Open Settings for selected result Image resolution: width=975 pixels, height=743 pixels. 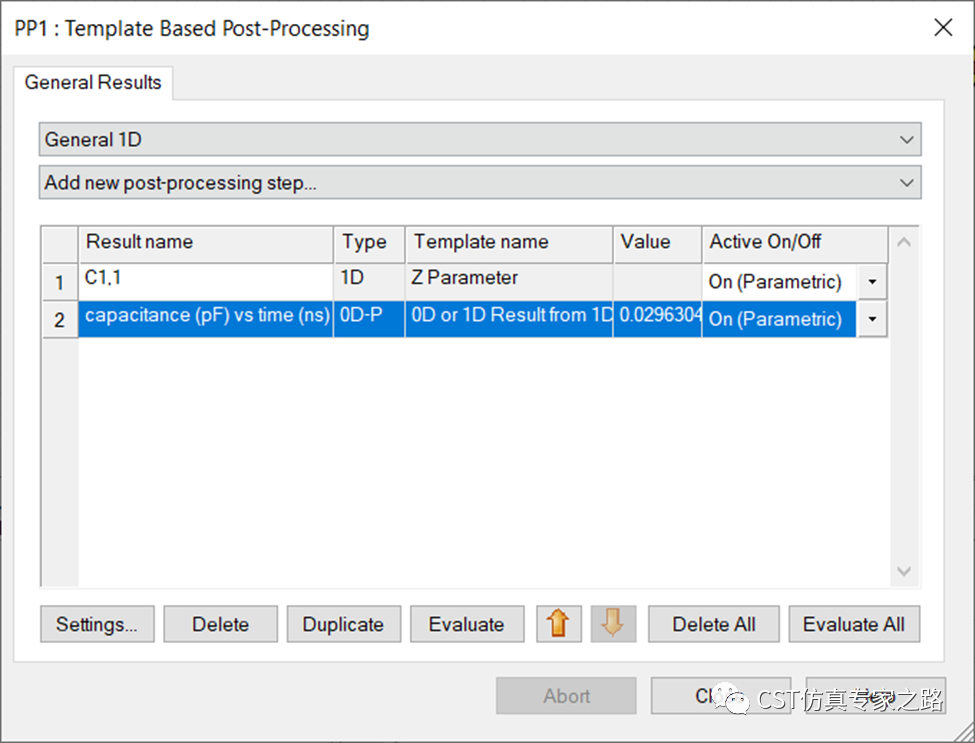97,624
